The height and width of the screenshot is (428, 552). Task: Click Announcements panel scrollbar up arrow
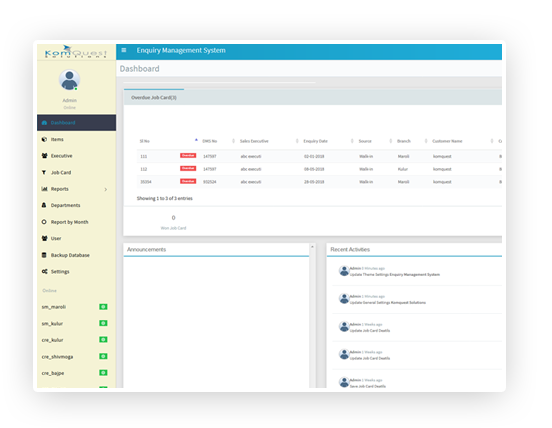pos(312,247)
